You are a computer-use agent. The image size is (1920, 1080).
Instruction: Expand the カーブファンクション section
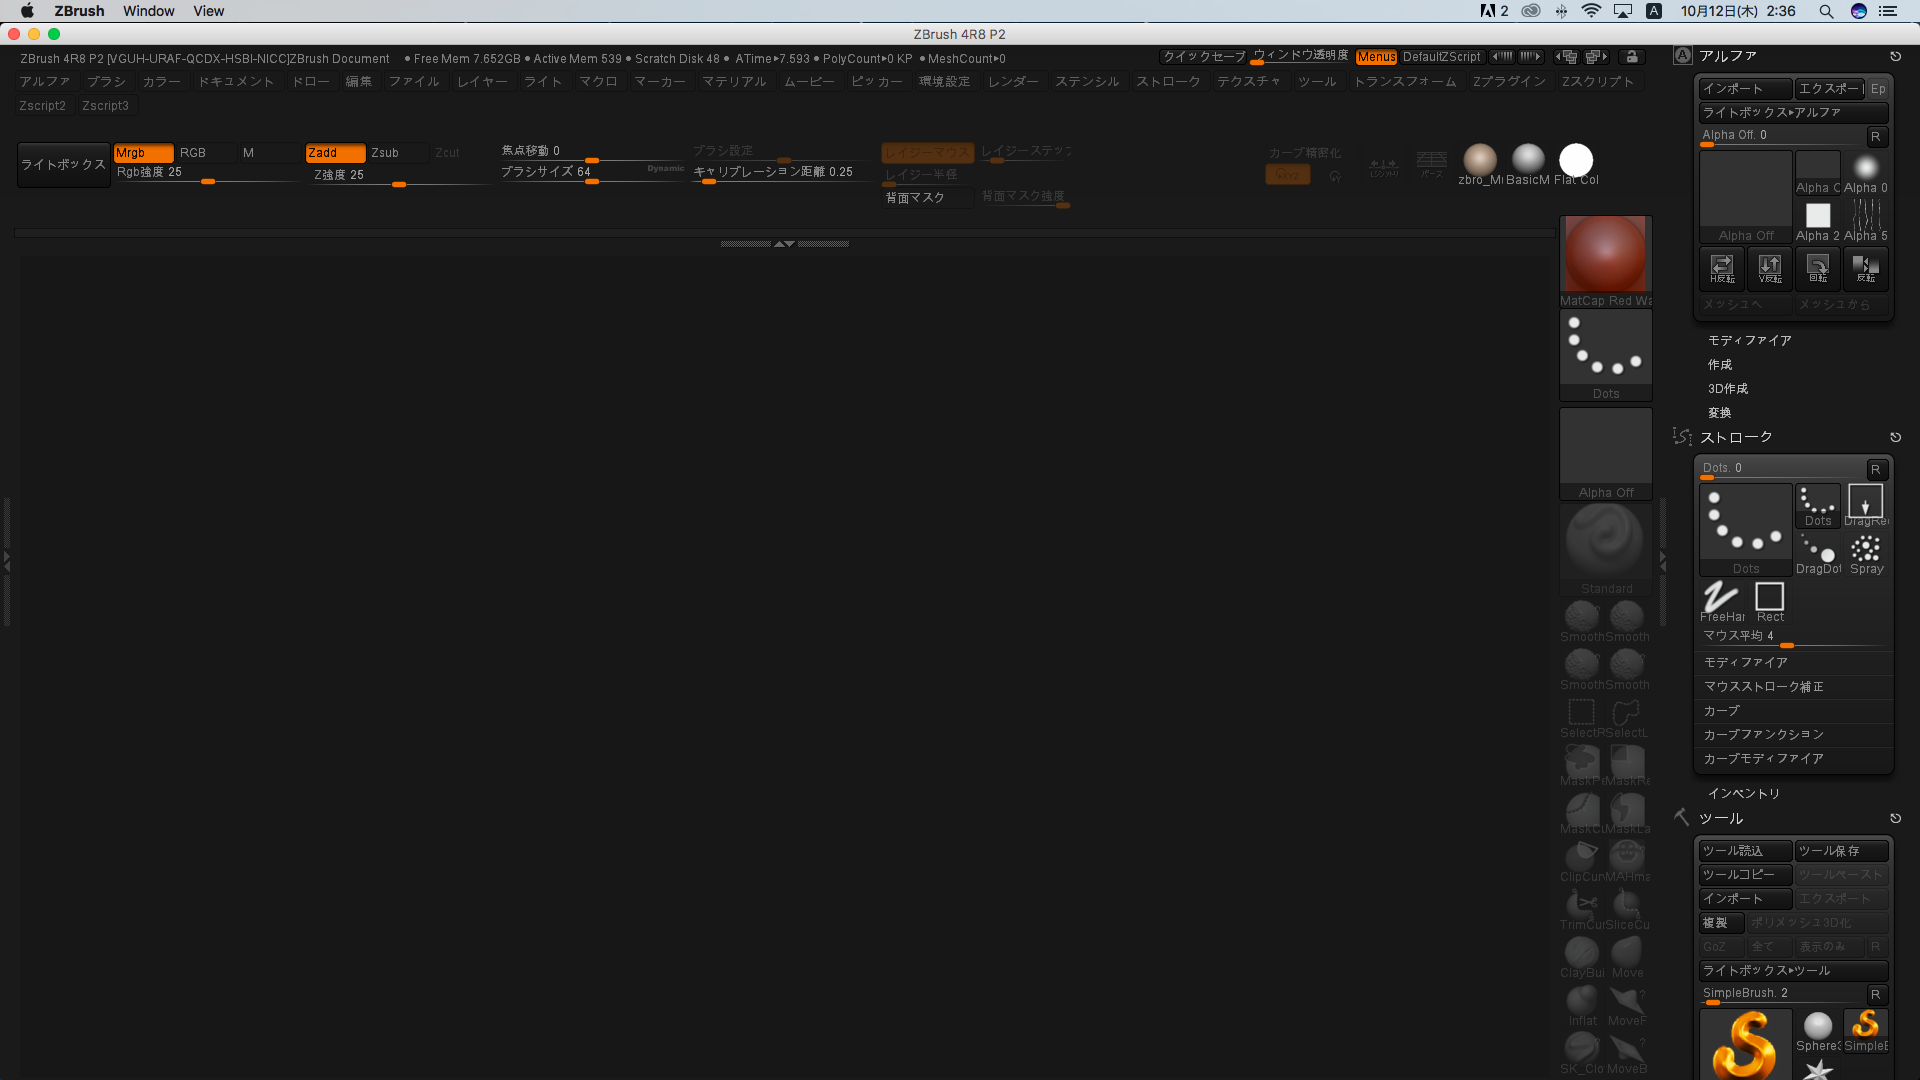coord(1764,735)
